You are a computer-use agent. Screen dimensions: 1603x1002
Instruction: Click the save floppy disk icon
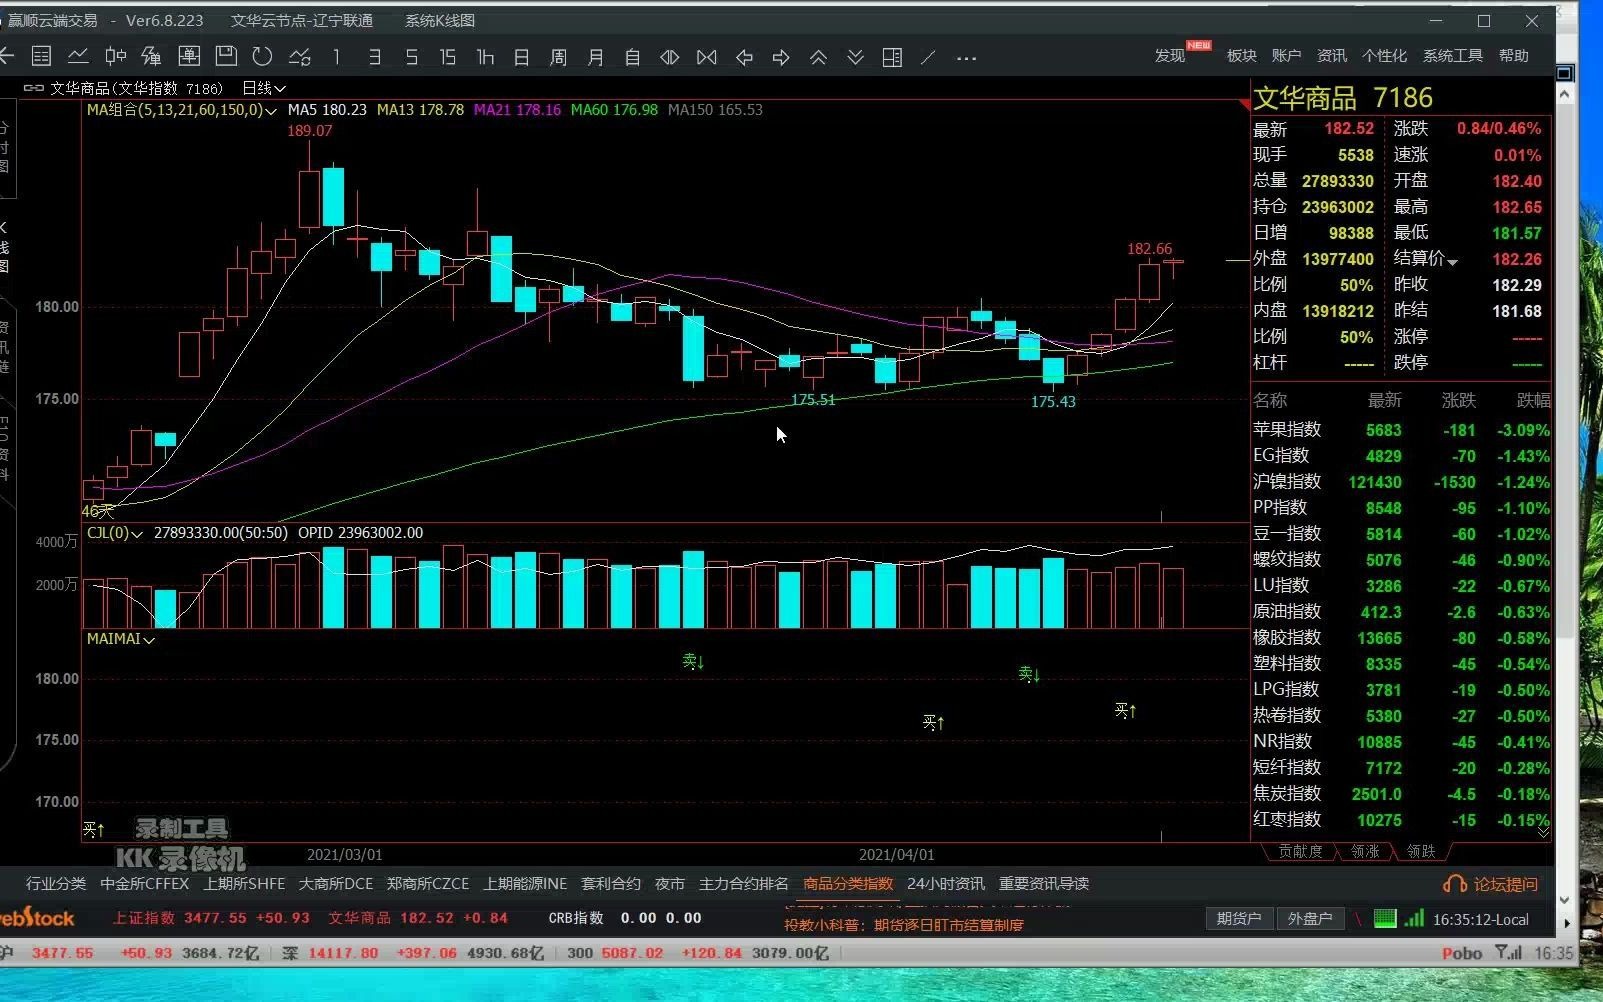click(x=226, y=57)
